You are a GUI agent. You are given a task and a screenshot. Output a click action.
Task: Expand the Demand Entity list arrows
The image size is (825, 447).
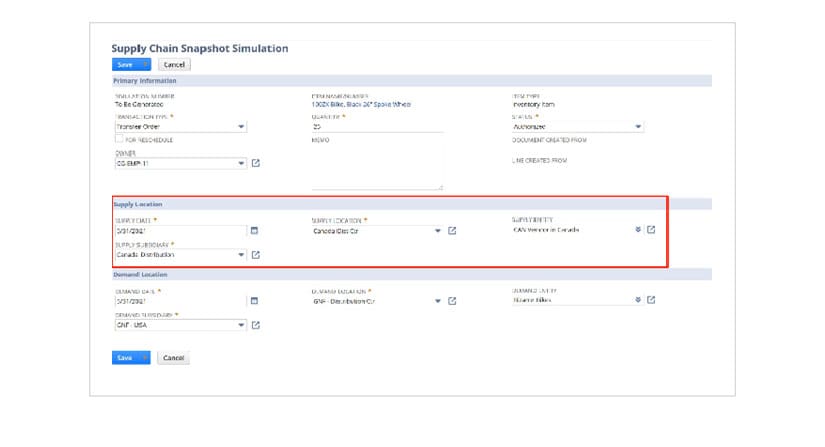point(638,300)
